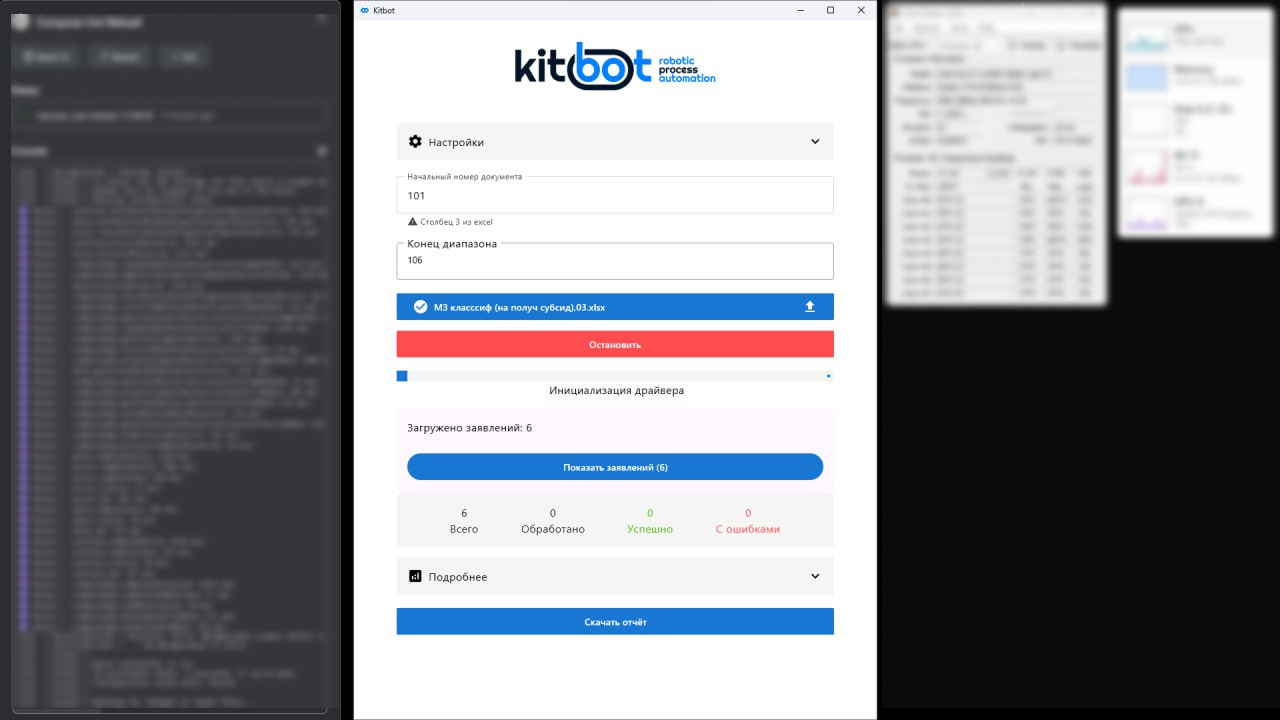The image size is (1280, 720).
Task: Stop the process with the Остановить button
Action: 615,344
